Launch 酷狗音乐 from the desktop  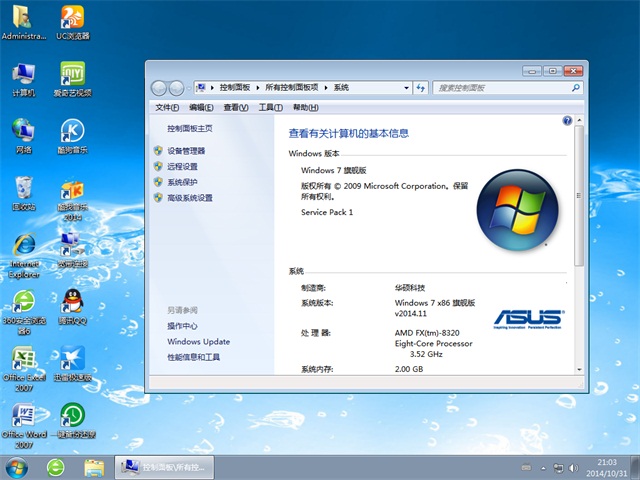72,132
